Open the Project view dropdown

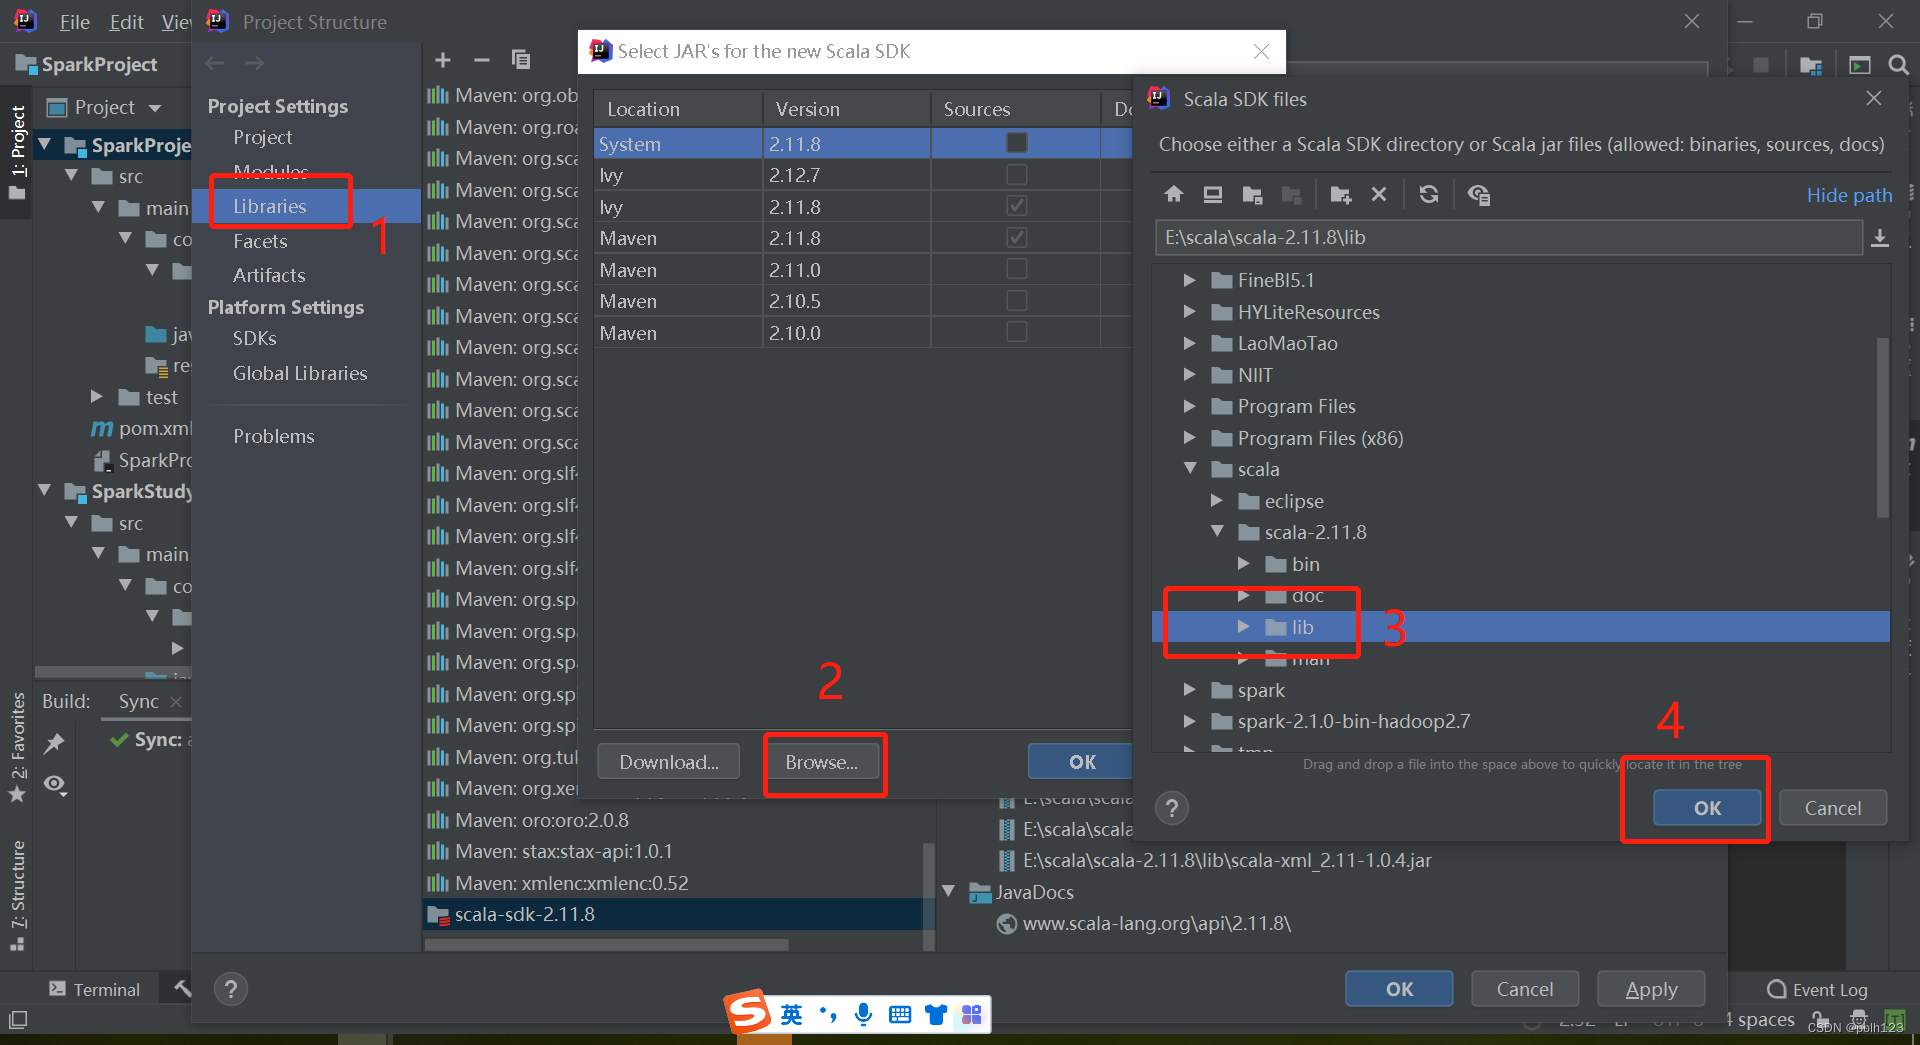(x=155, y=107)
